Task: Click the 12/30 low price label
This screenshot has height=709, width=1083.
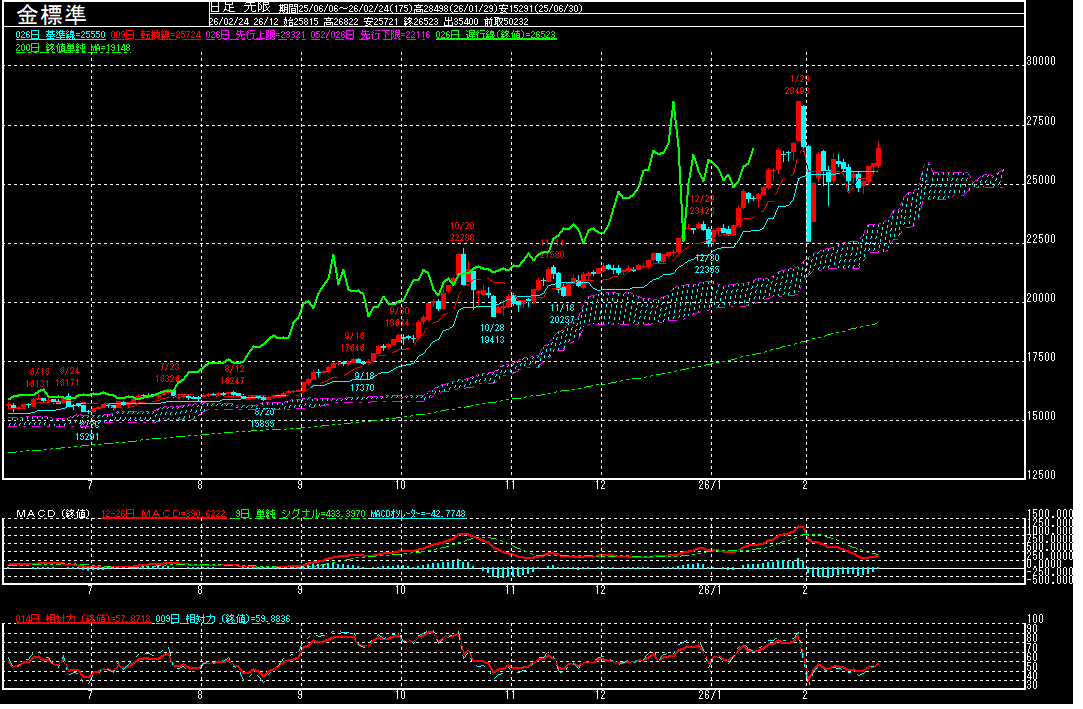Action: tap(707, 263)
